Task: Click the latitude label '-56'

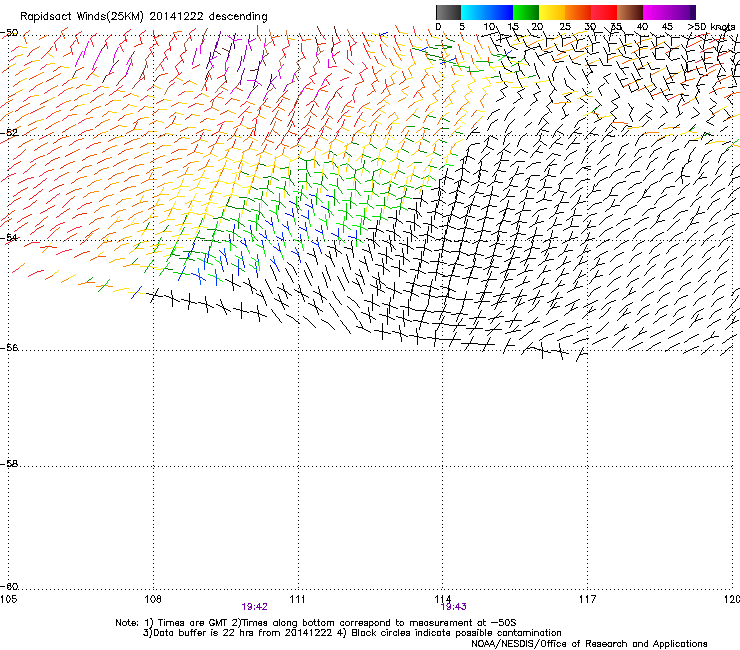Action: (x=9, y=347)
